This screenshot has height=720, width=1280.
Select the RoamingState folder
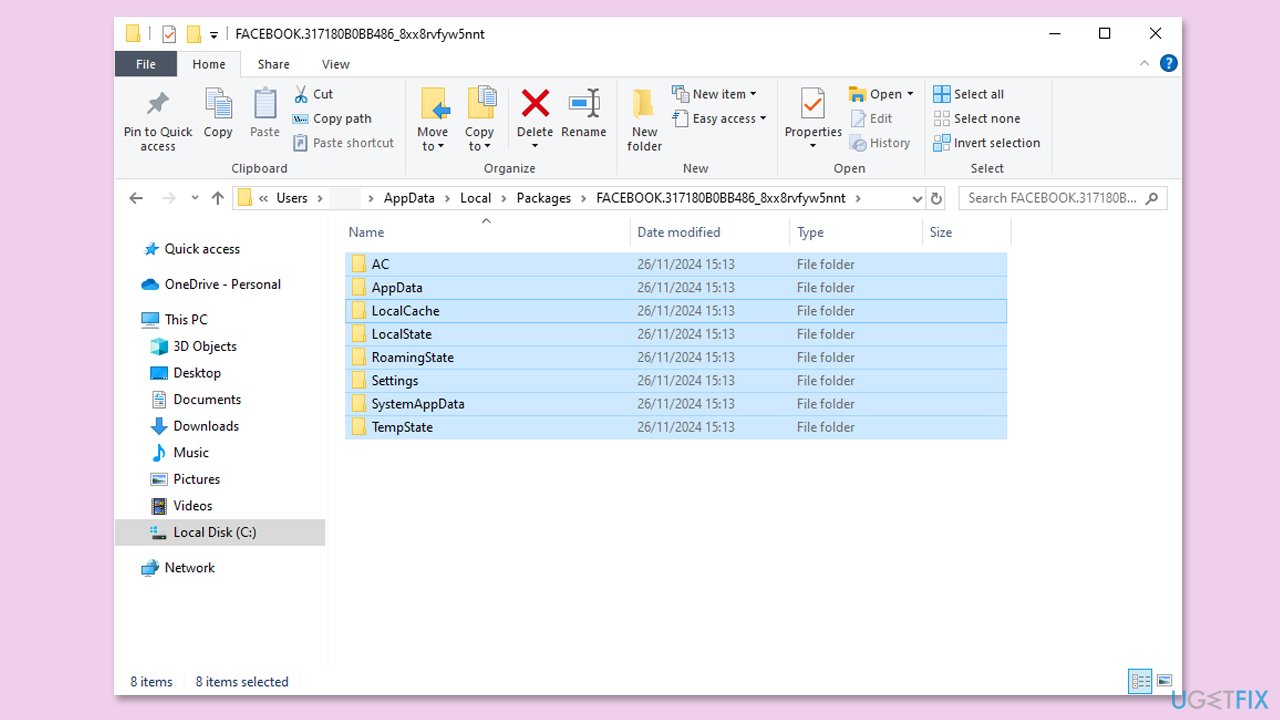coord(676,357)
